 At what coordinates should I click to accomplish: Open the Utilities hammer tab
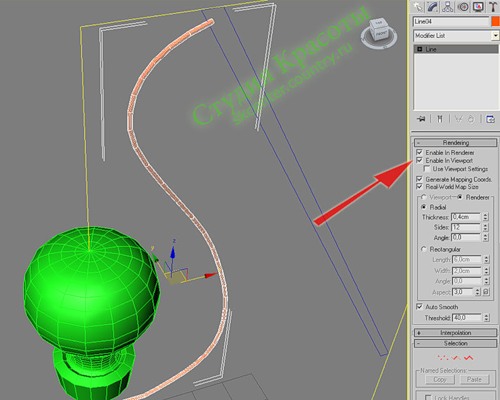pyautogui.click(x=493, y=6)
